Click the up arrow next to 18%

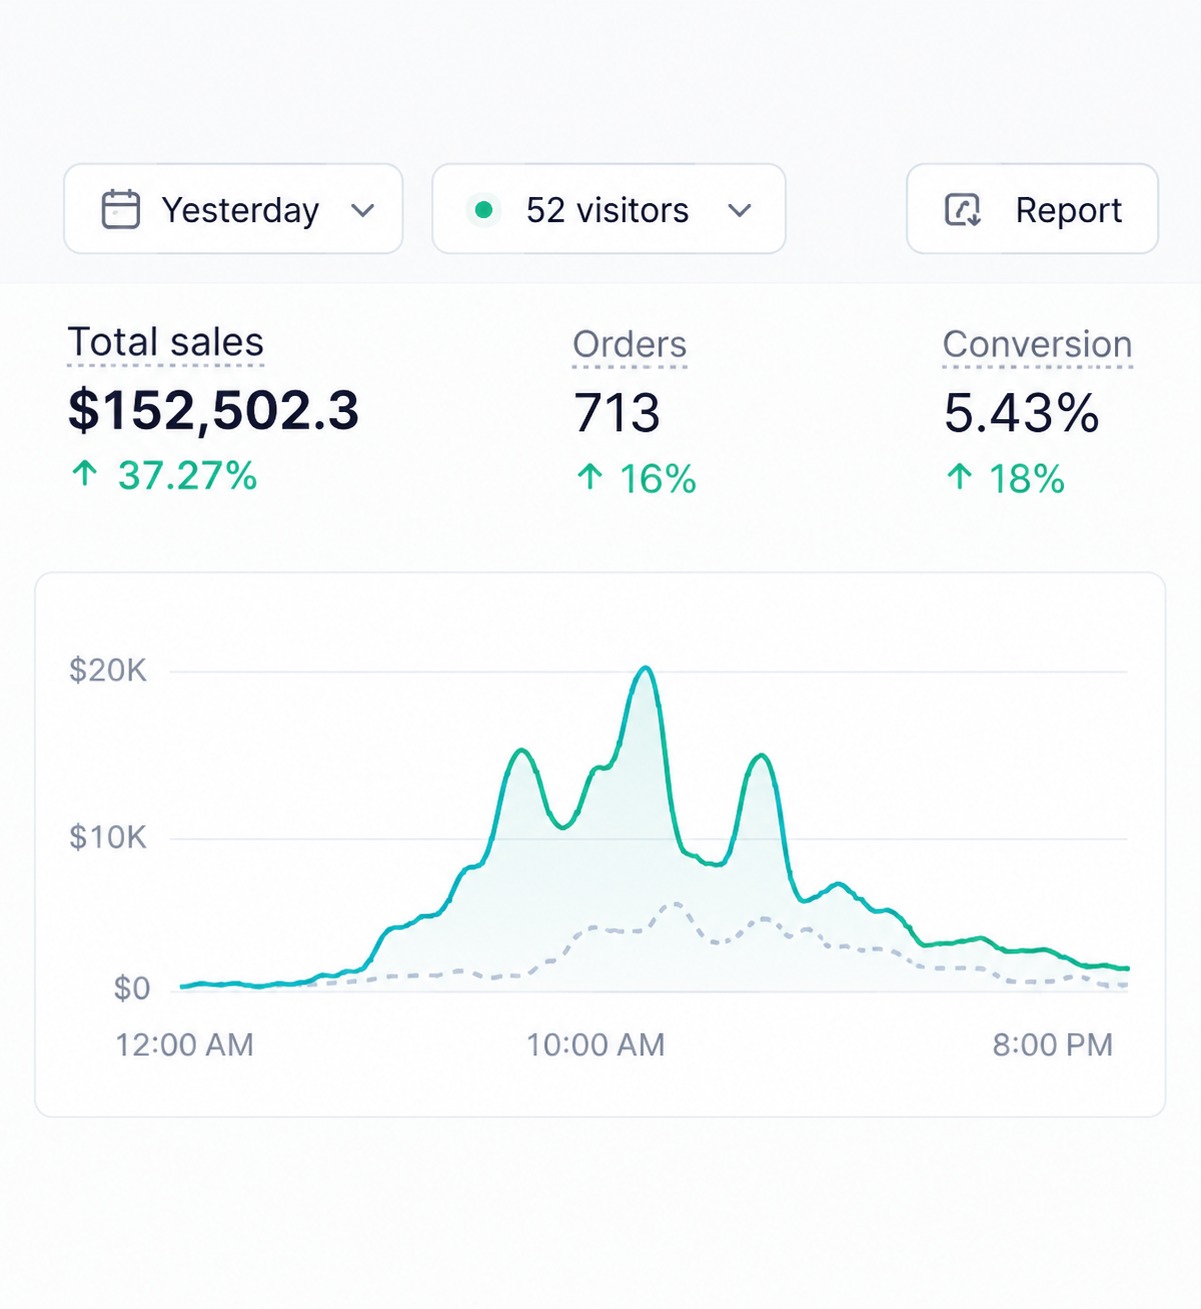(959, 477)
